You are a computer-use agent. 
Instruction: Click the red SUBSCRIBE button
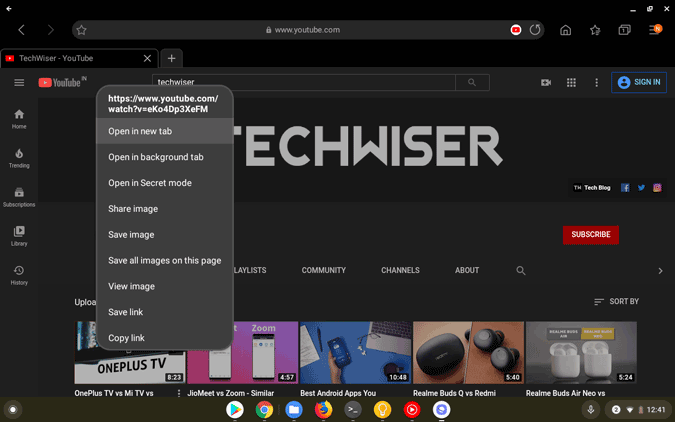pos(591,235)
